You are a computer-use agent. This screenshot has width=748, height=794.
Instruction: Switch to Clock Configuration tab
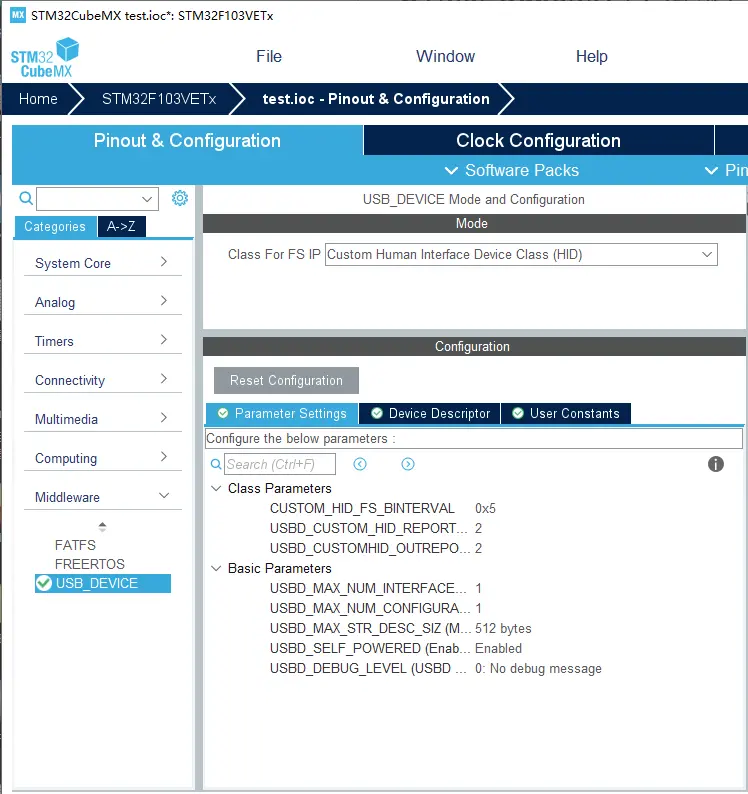(538, 141)
